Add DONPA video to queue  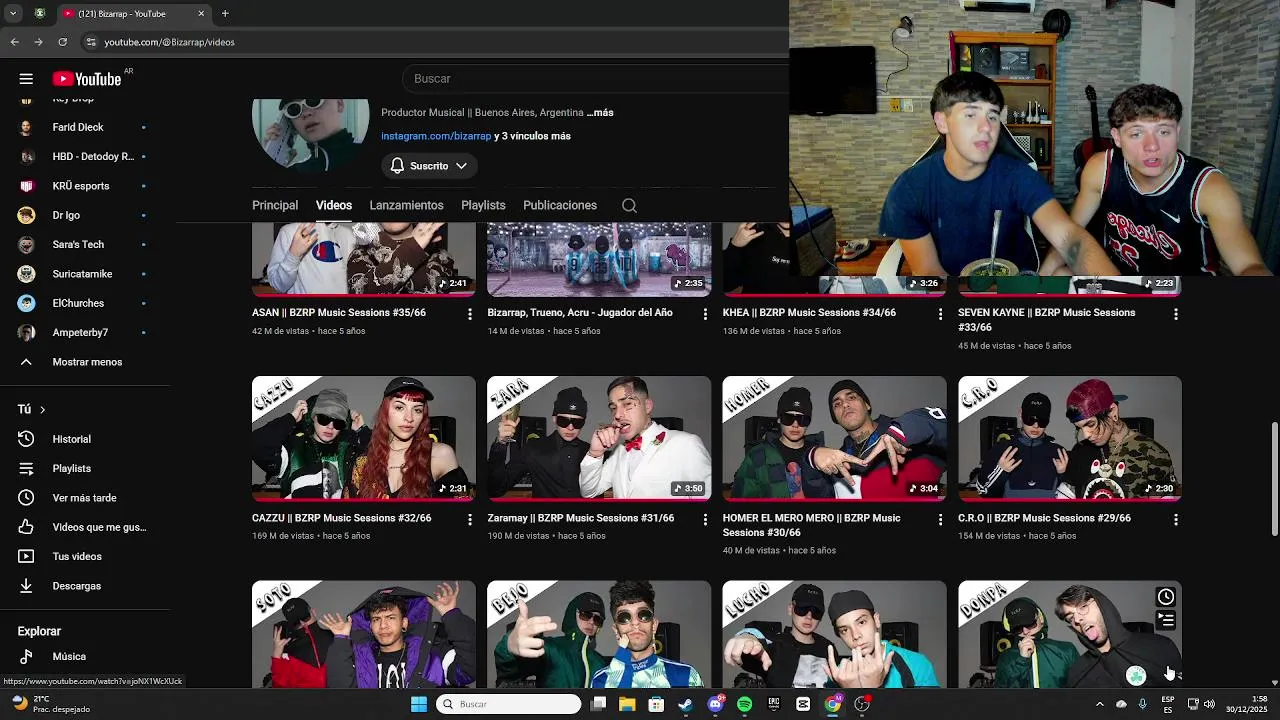pos(1166,620)
